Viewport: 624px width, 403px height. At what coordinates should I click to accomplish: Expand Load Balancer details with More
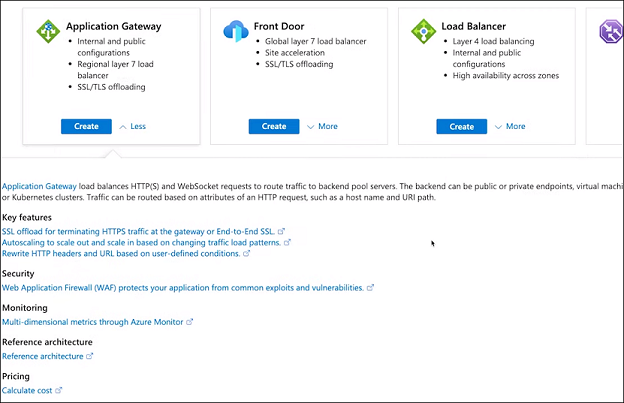point(510,126)
